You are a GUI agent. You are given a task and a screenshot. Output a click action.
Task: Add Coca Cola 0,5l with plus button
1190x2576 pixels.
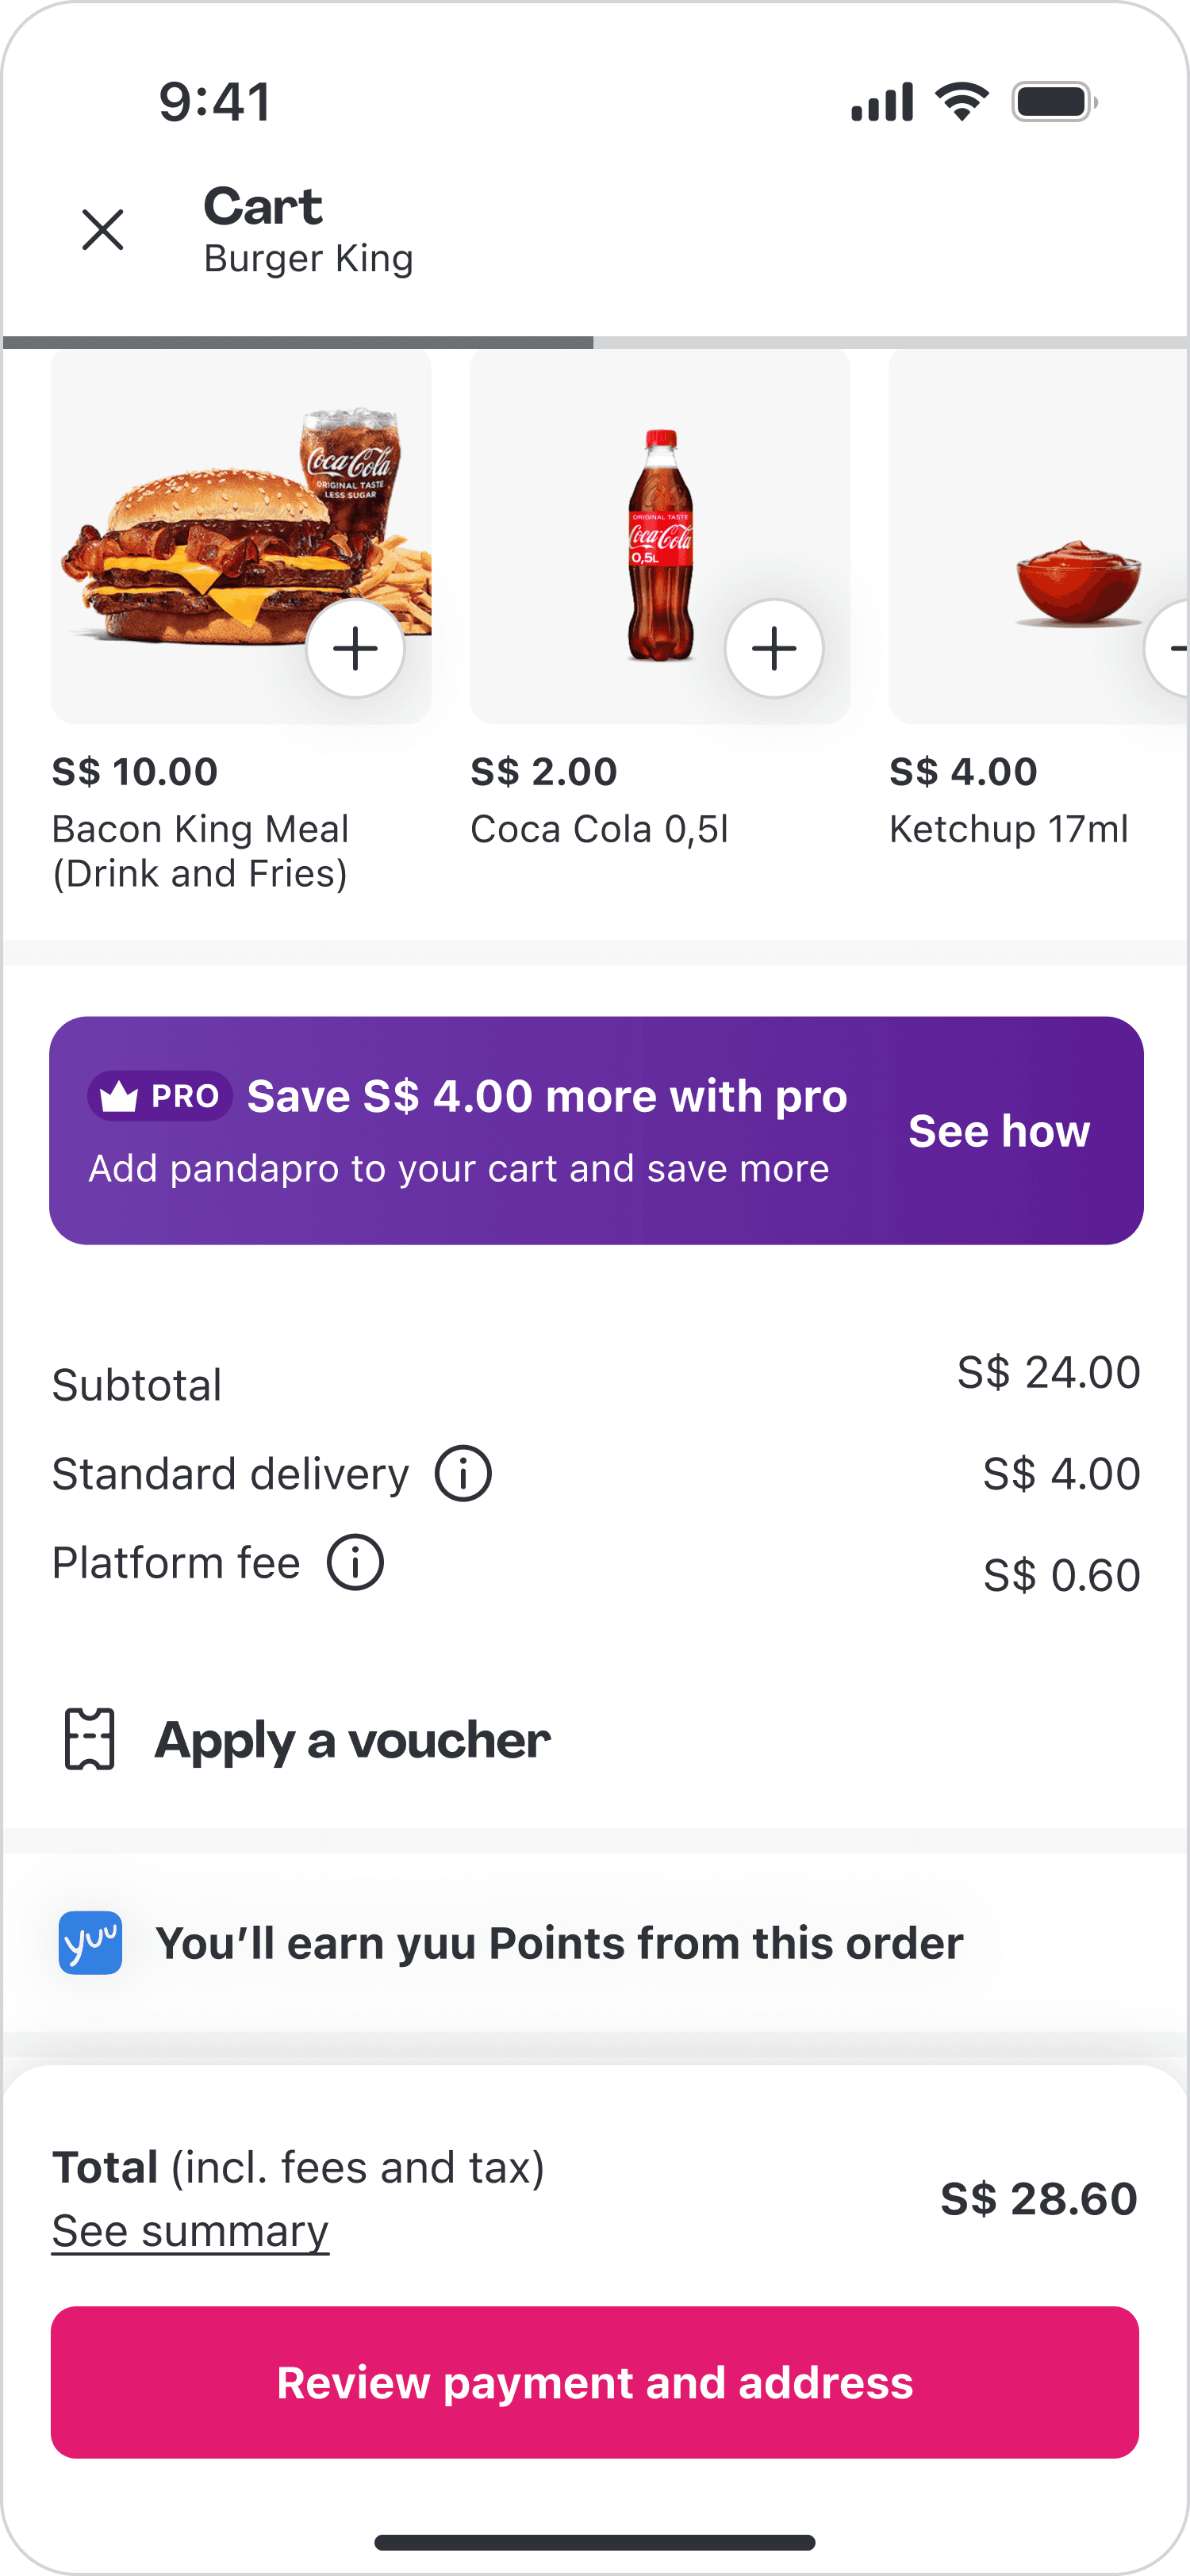773,648
